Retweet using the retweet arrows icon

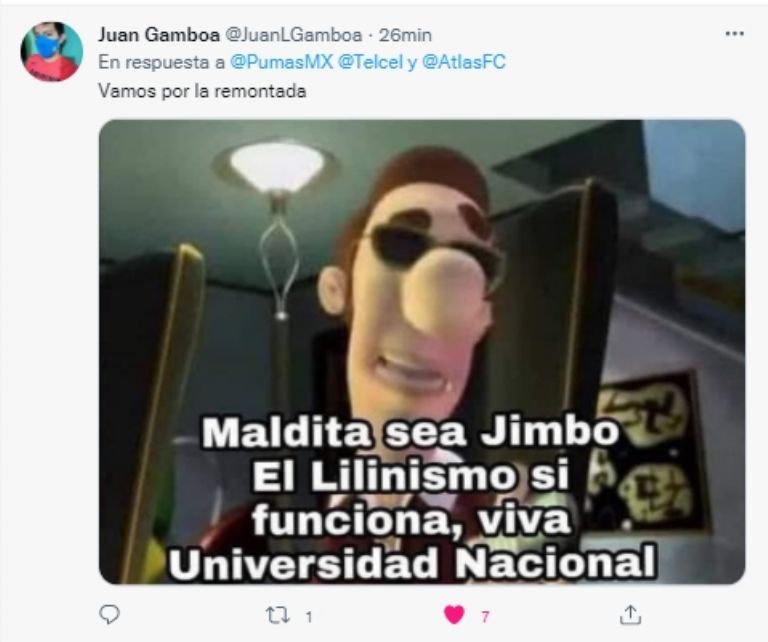[x=278, y=615]
